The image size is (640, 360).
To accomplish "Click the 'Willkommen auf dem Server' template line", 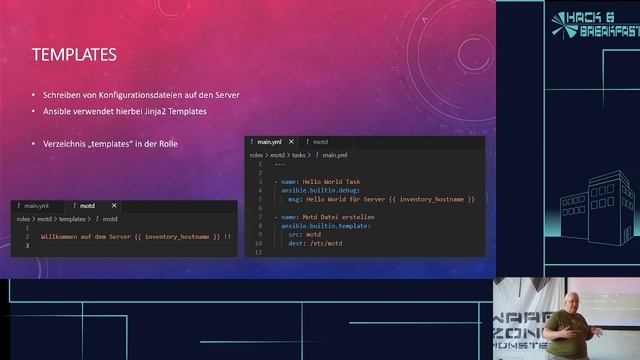I will 136,237.
